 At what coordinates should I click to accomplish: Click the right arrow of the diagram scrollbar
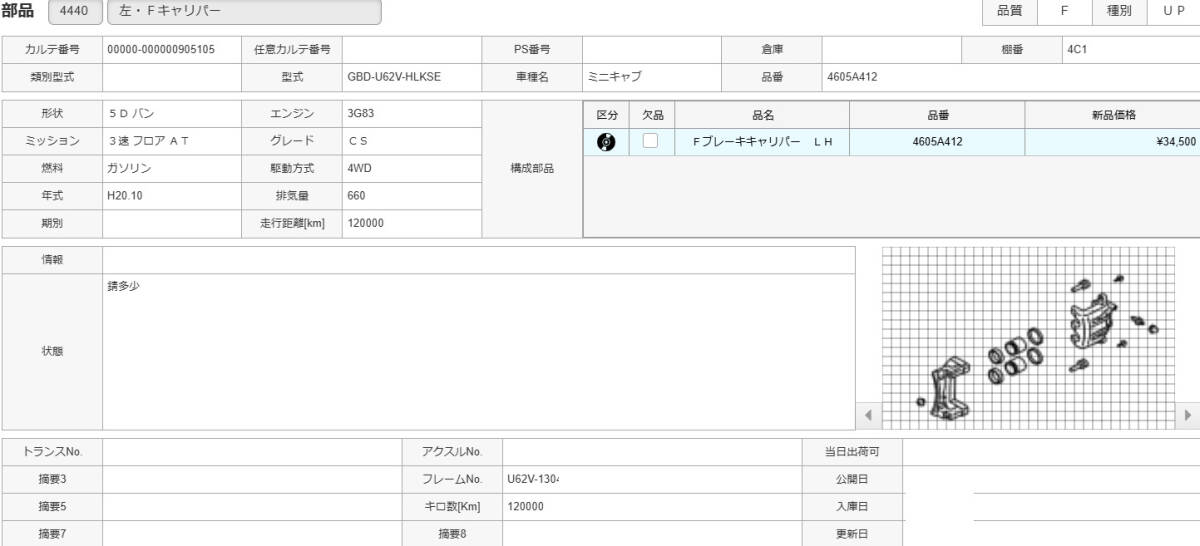pyautogui.click(x=1188, y=415)
